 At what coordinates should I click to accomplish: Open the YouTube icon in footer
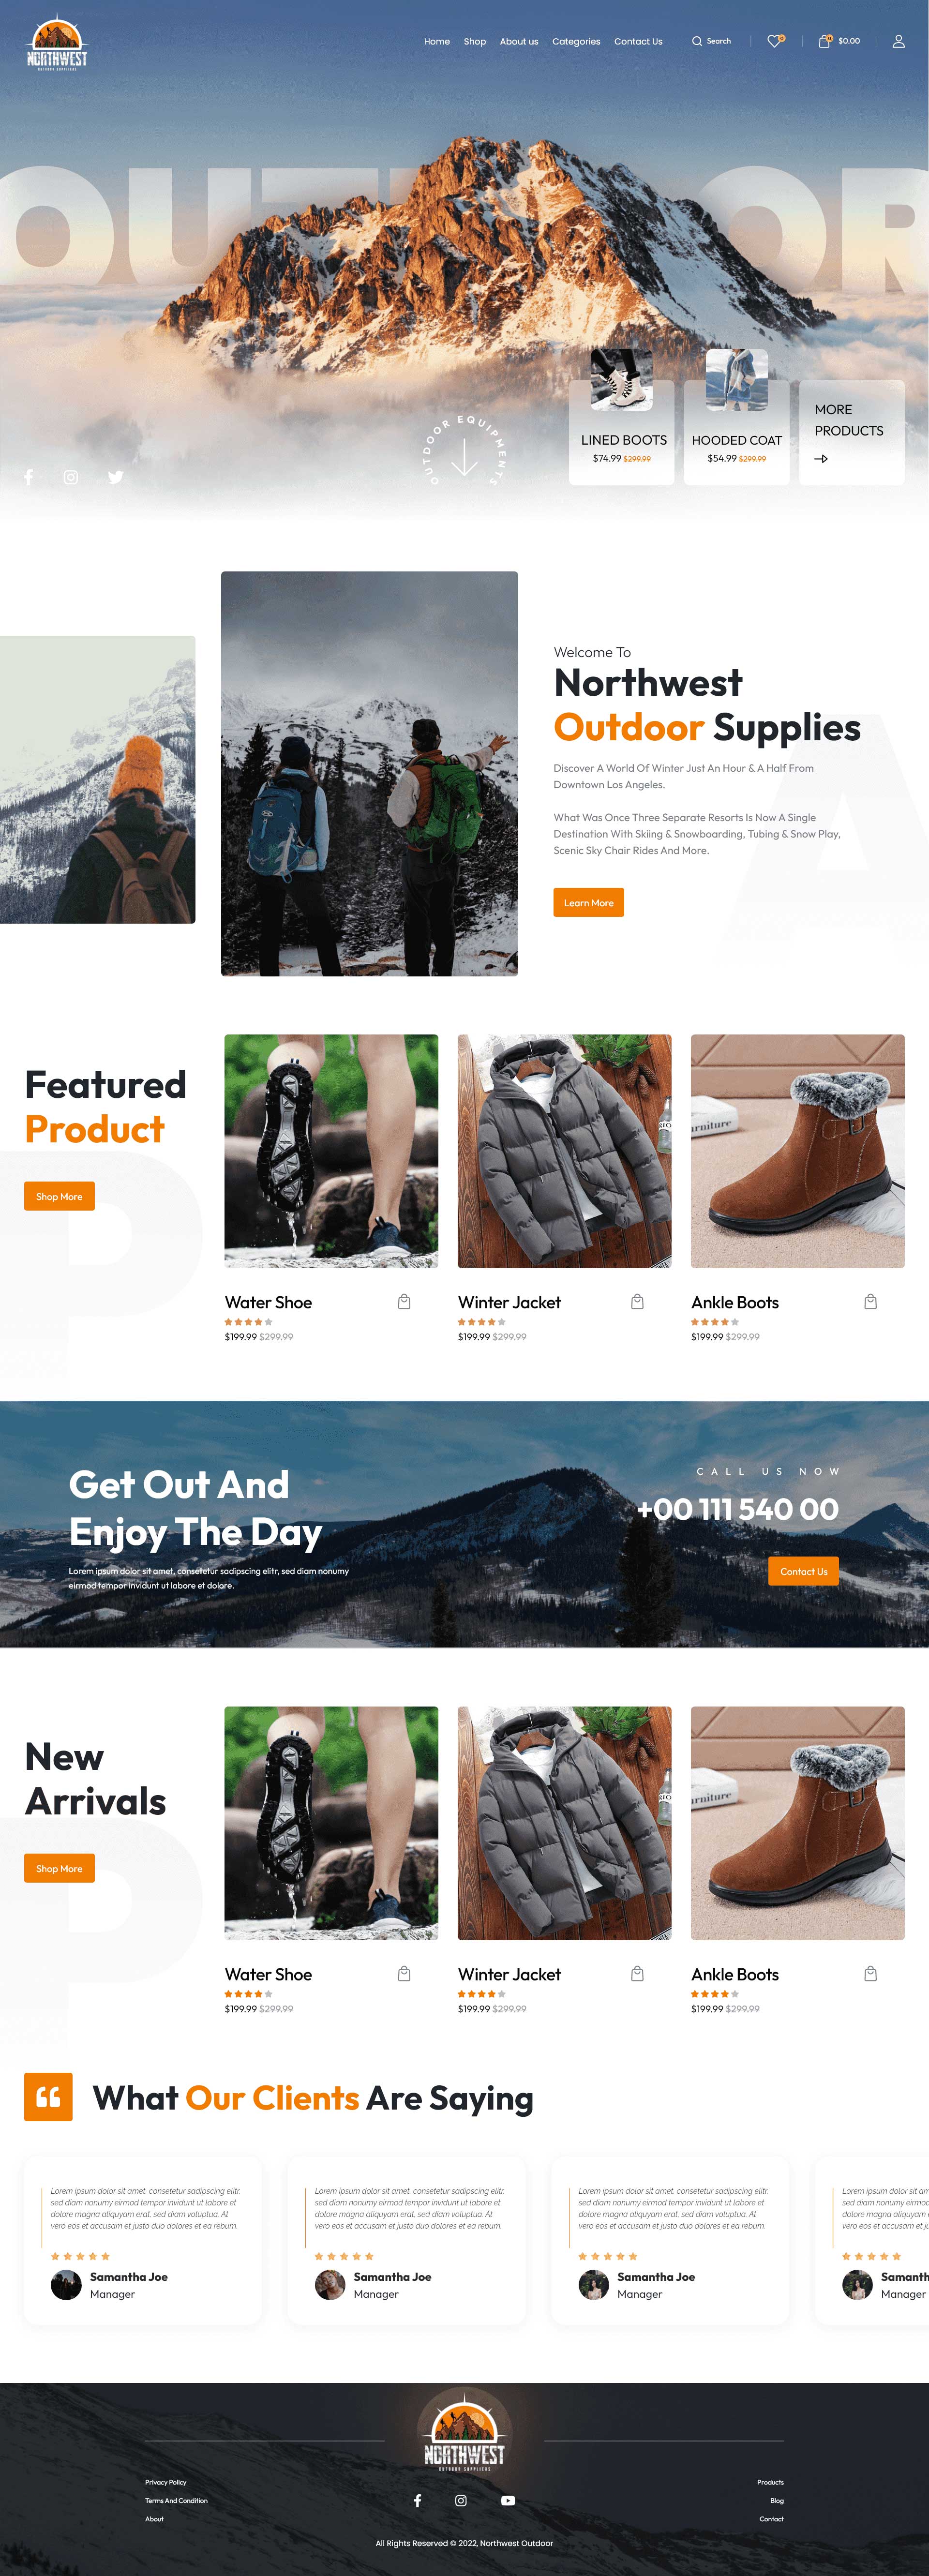tap(508, 2500)
